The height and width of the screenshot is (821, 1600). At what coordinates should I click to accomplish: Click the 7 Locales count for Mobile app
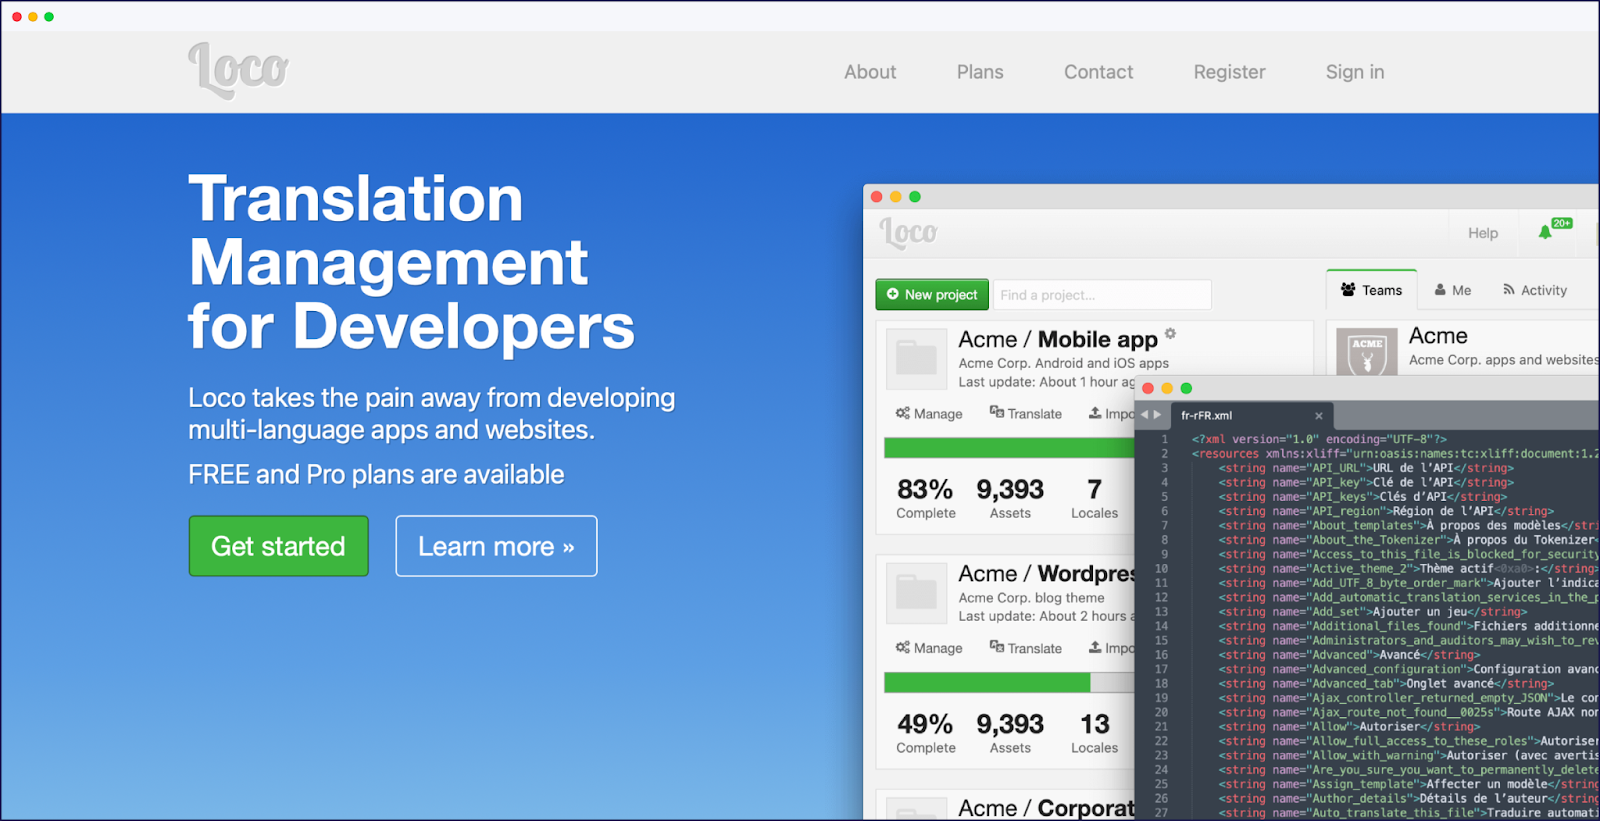(1094, 497)
